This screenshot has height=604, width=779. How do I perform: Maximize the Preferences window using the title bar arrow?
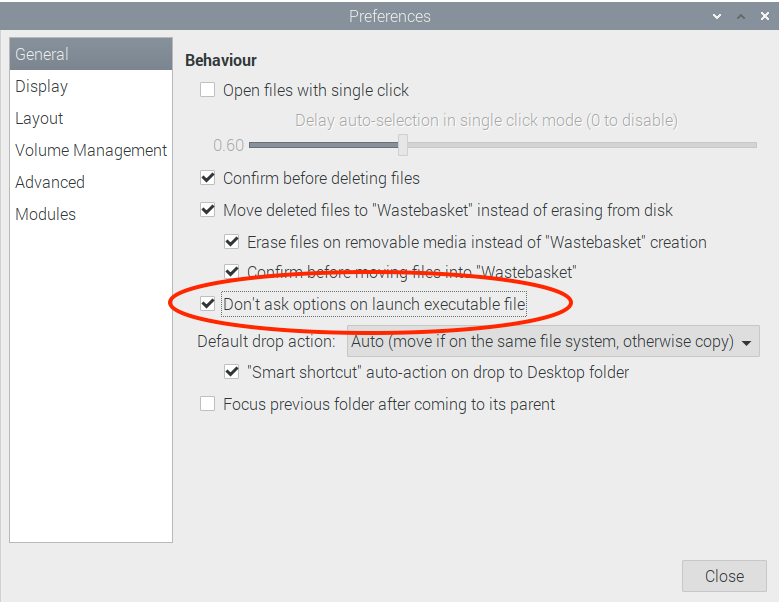click(740, 17)
